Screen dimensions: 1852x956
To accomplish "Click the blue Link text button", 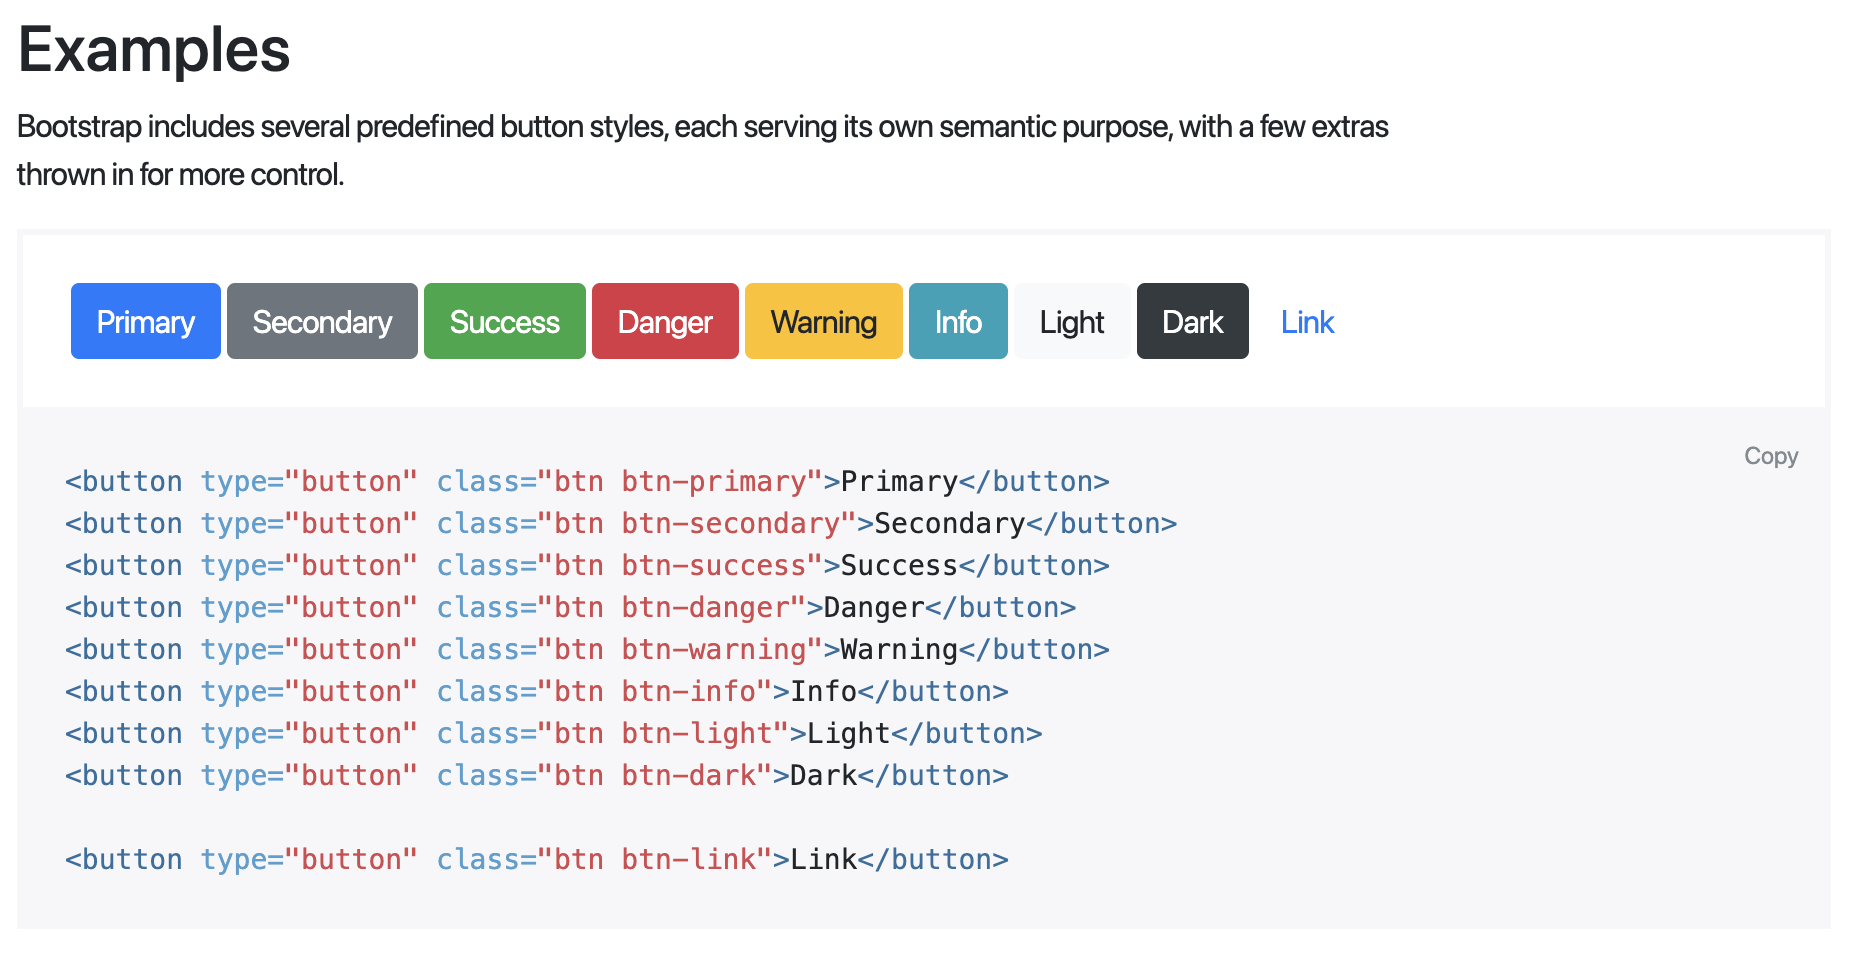I will (x=1307, y=321).
